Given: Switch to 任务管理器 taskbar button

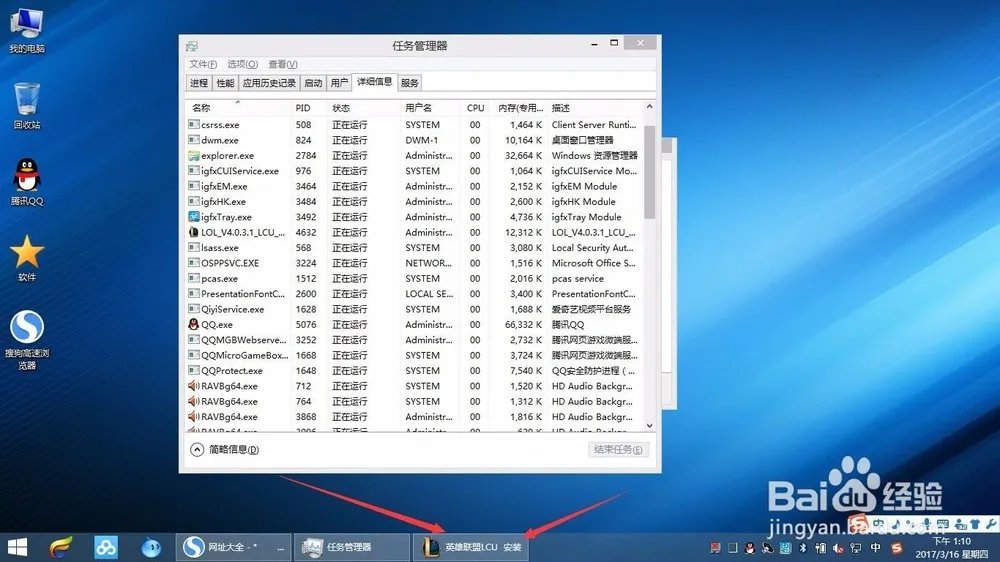Looking at the screenshot, I should pos(351,547).
